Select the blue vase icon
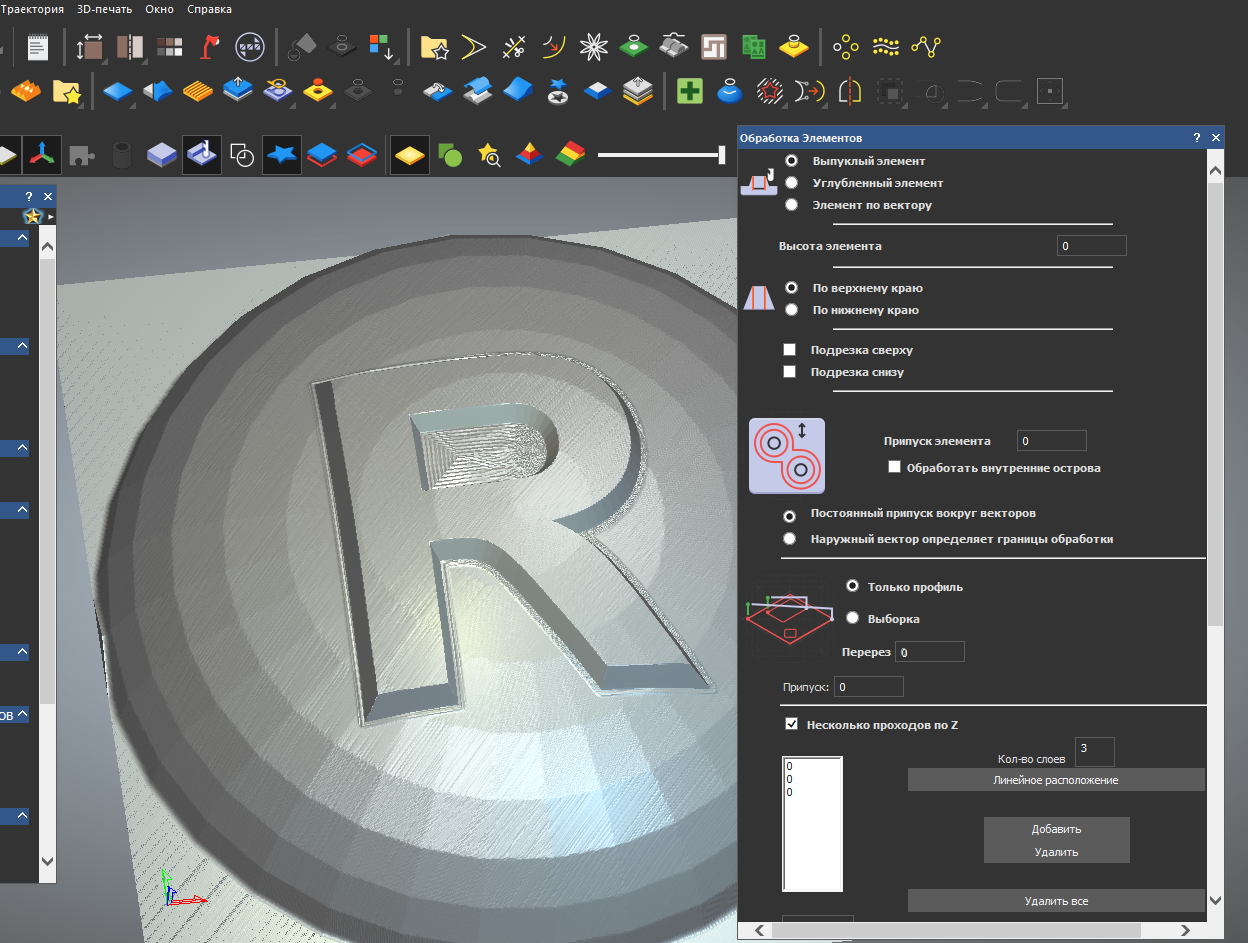Viewport: 1248px width, 943px height. pyautogui.click(x=730, y=92)
